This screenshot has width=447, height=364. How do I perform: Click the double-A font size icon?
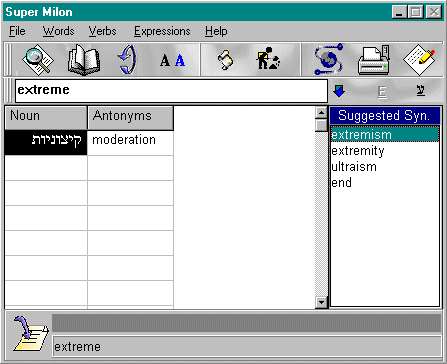coord(172,60)
